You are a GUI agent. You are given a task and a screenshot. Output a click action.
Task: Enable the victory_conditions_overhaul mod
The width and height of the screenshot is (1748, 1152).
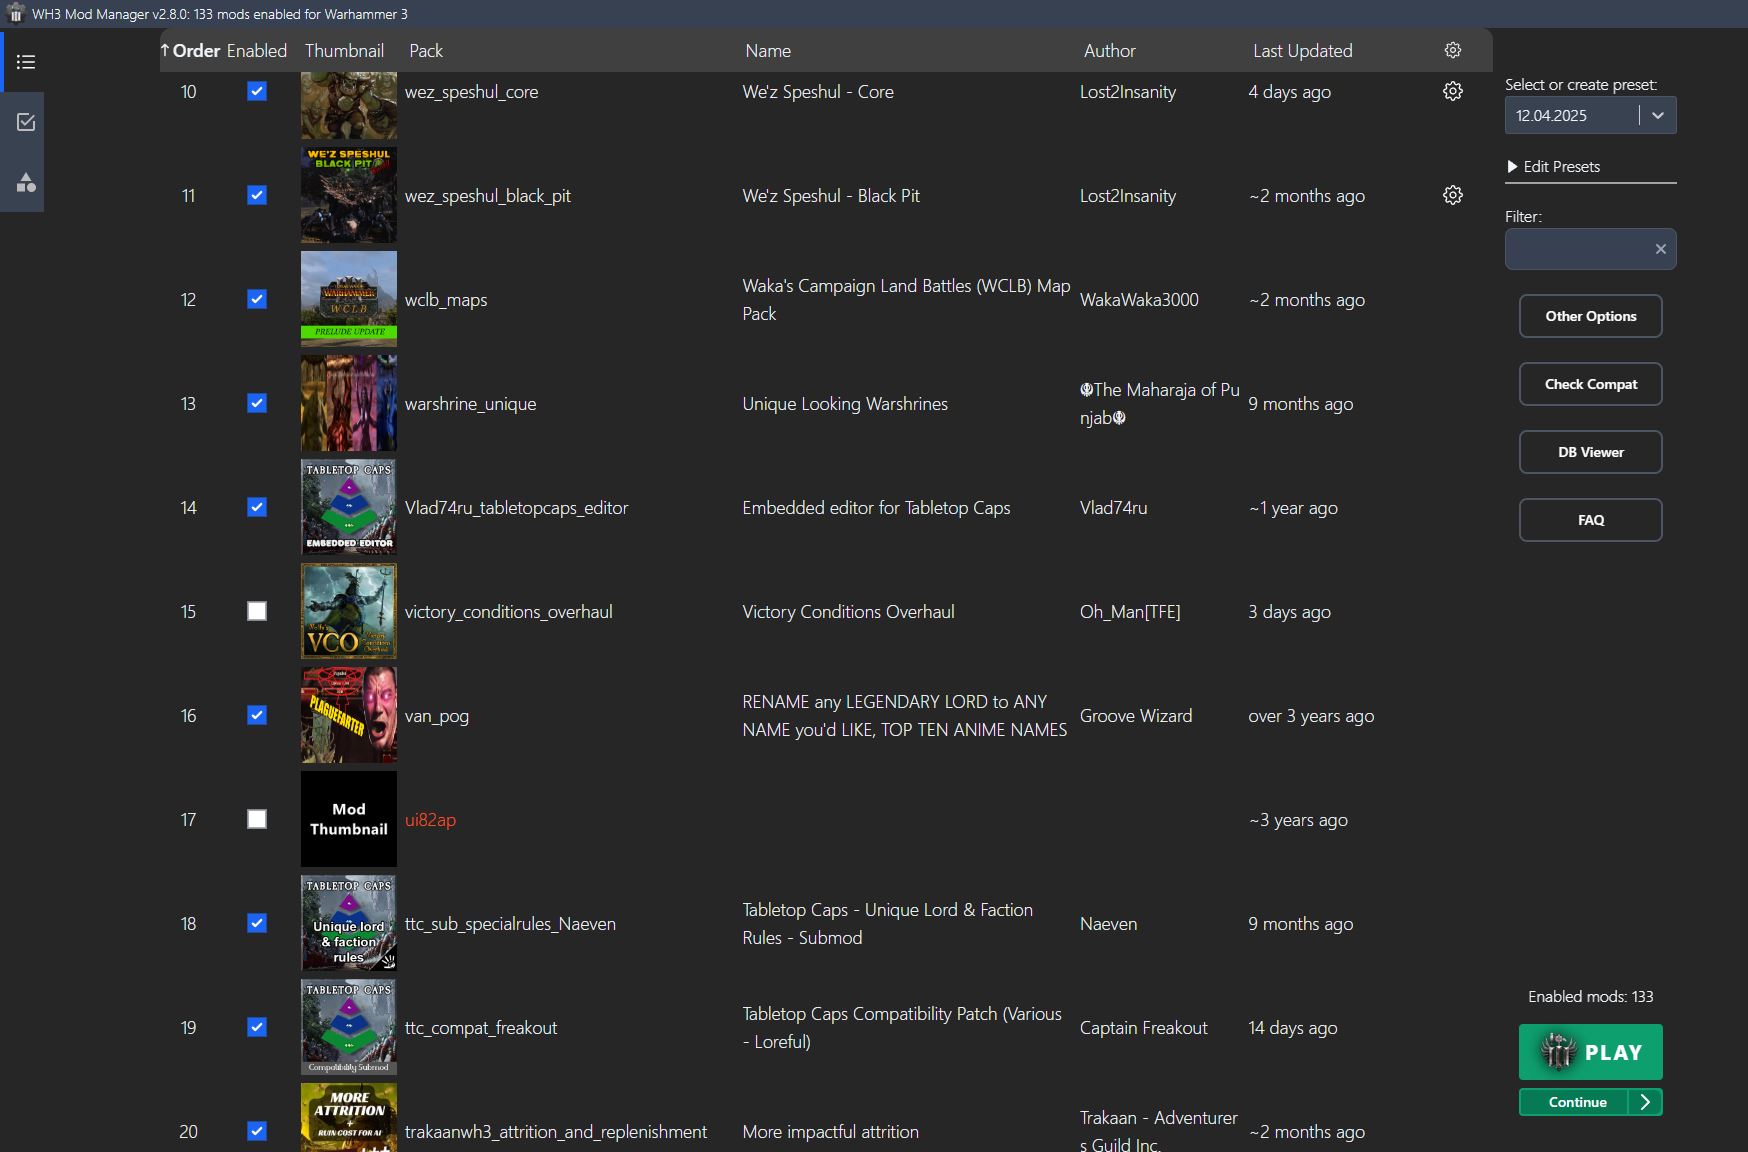257,611
